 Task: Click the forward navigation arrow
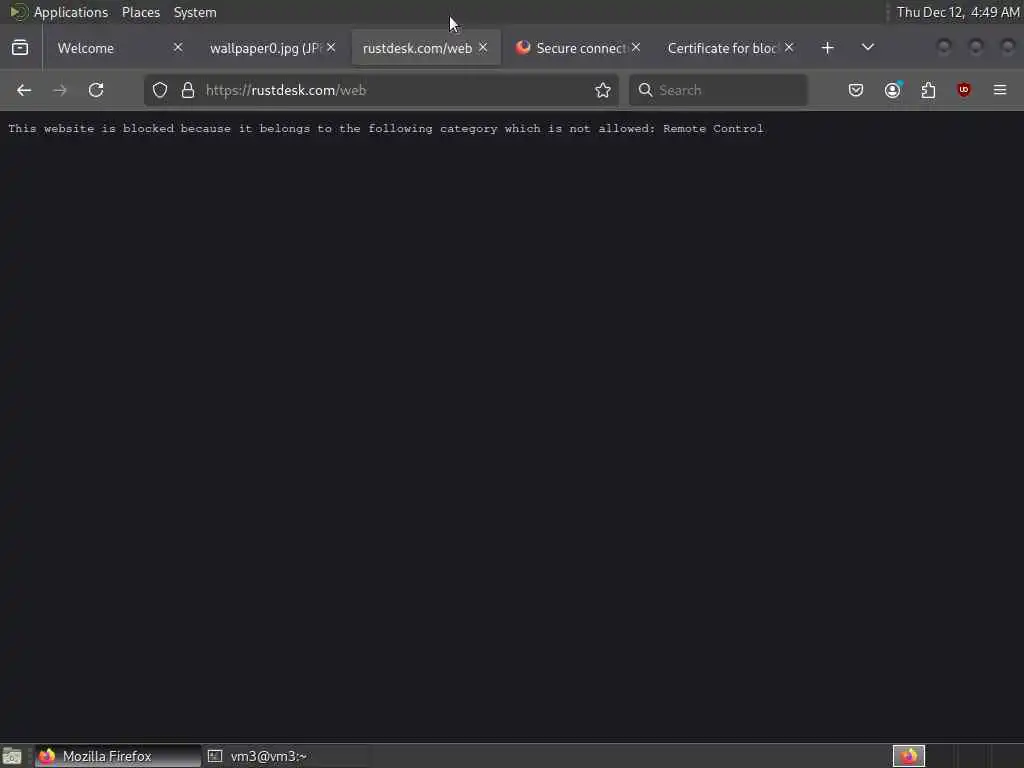[x=59, y=90]
